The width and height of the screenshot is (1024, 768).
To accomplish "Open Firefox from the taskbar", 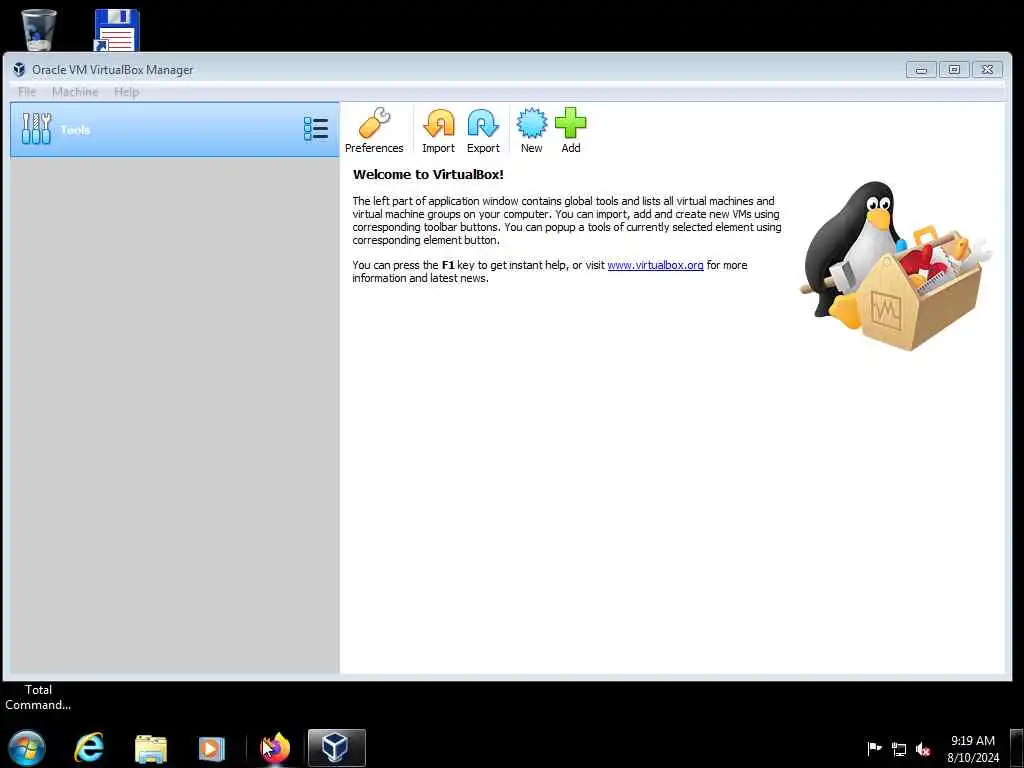I will [x=275, y=748].
